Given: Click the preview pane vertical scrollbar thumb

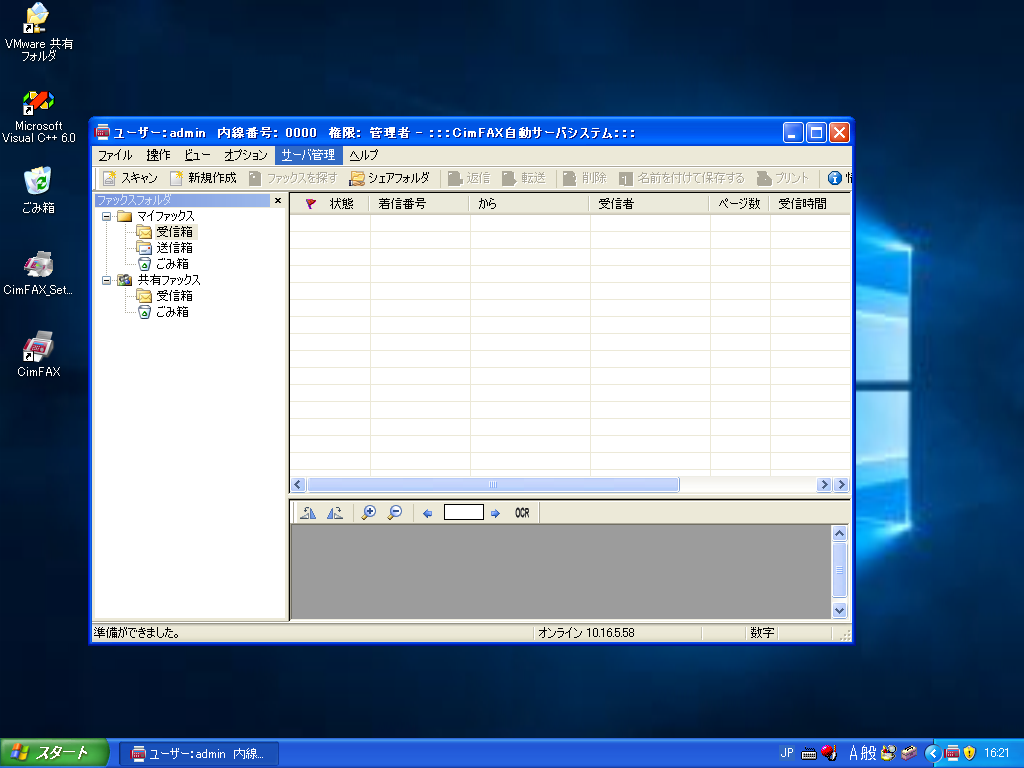Looking at the screenshot, I should pyautogui.click(x=840, y=569).
